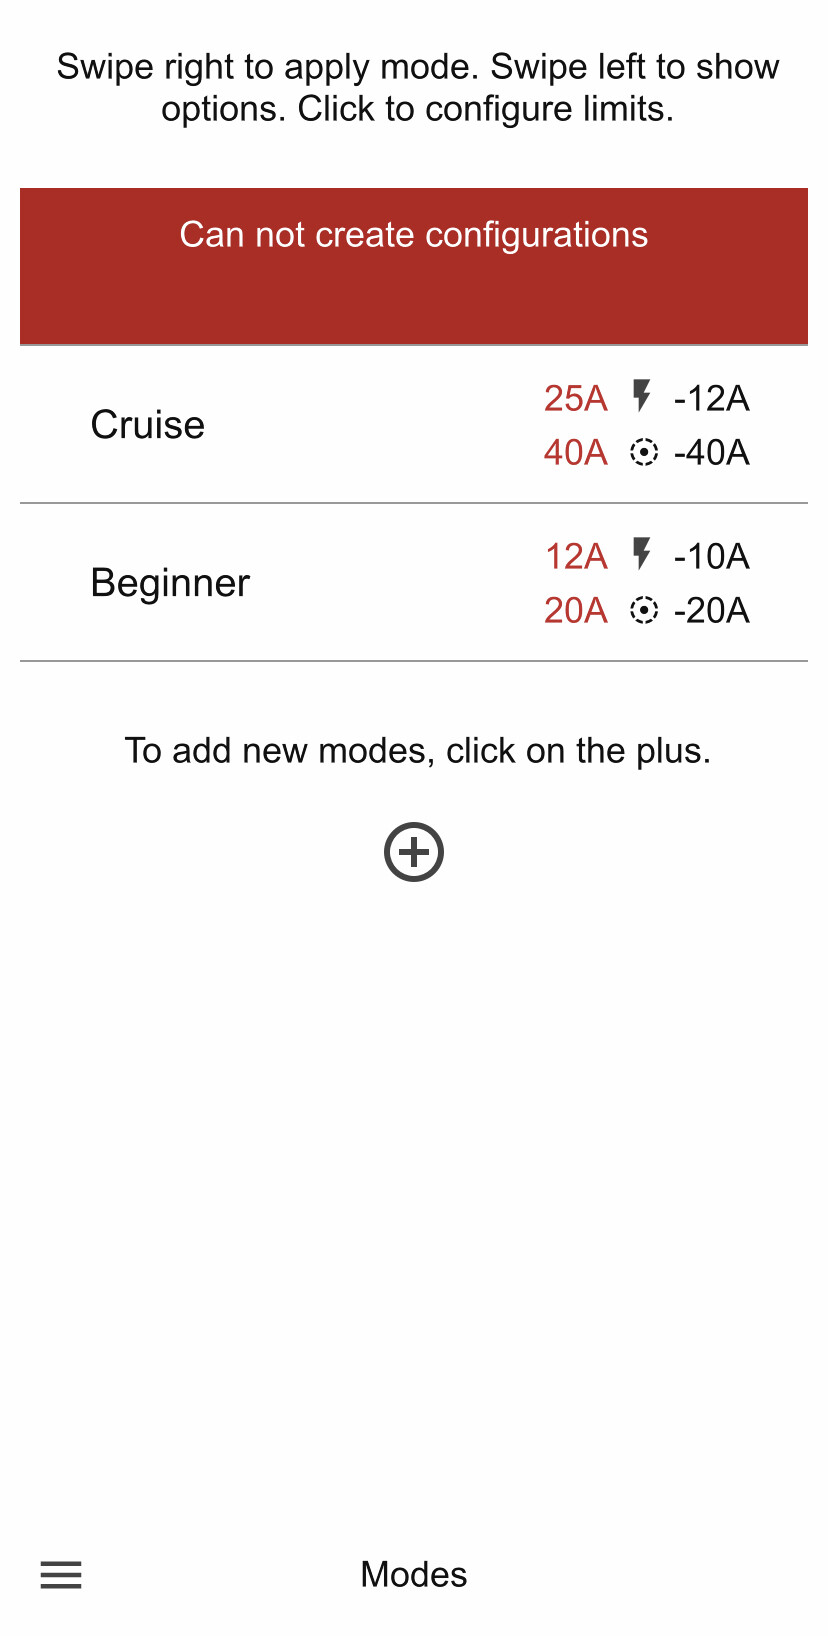
Task: Select Beginner battery max value 12A
Action: pos(576,556)
